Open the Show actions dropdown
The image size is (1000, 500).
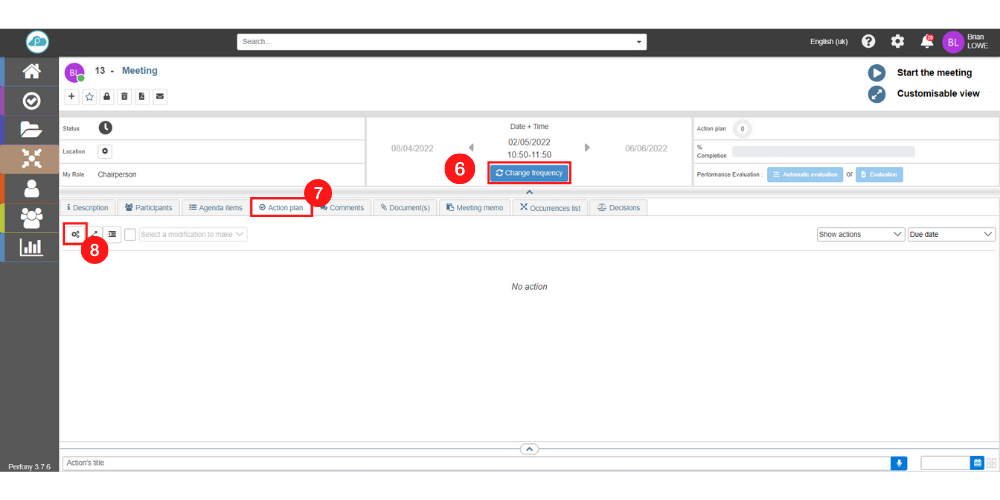[x=860, y=234]
